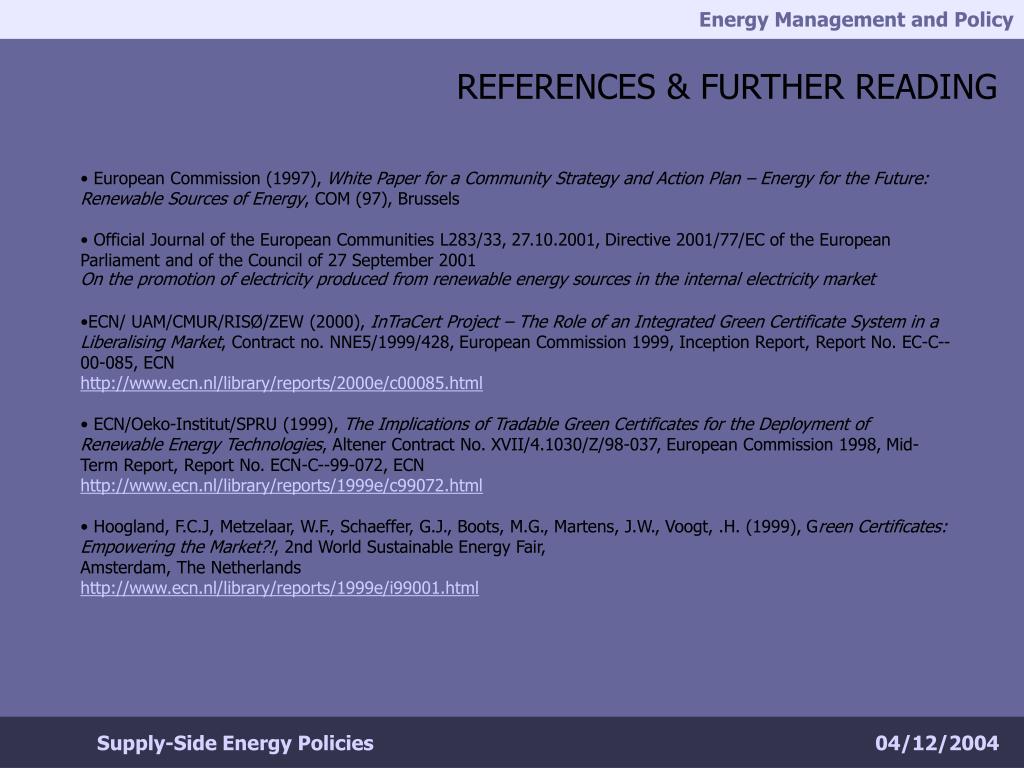Click 'Term Report, Report No. ECN-C--99-072' line

252,466
